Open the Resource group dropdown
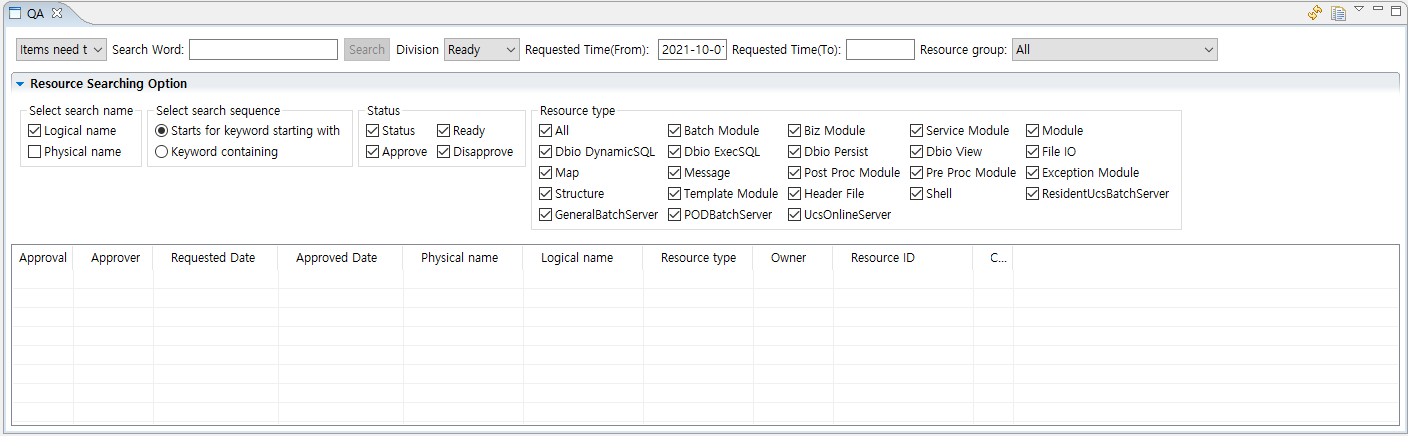The width and height of the screenshot is (1408, 436). click(x=1114, y=50)
